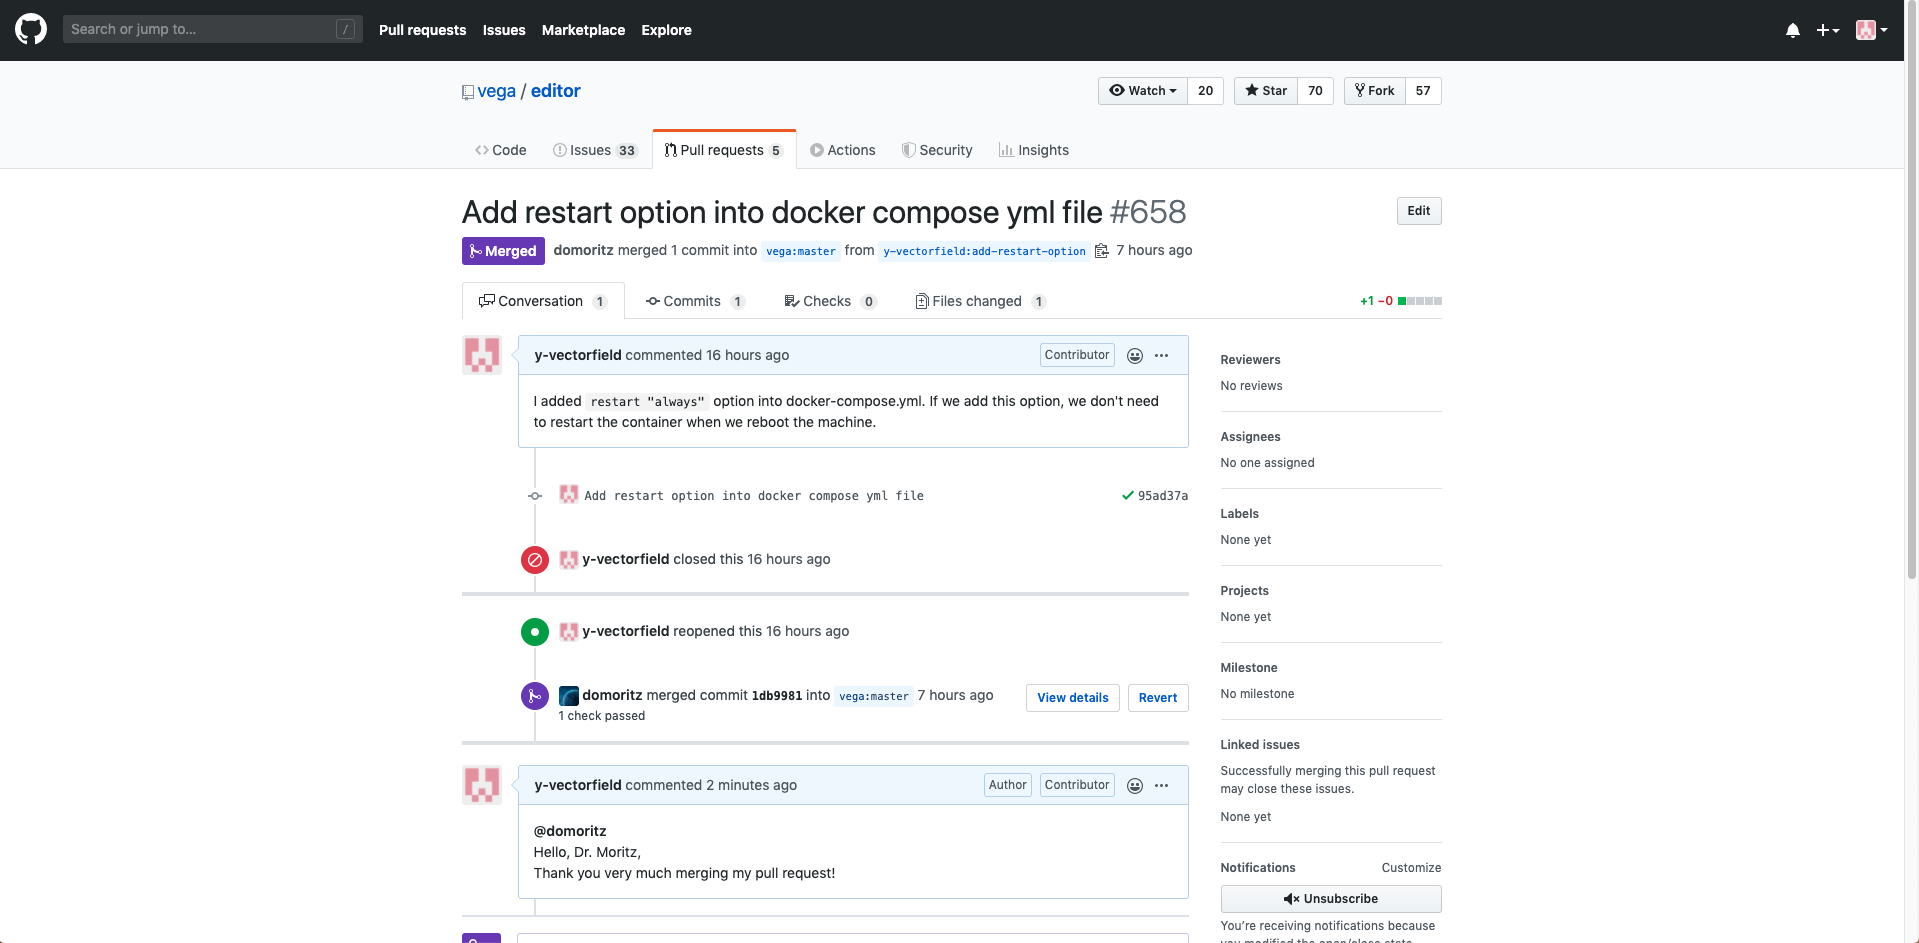Open the user profile avatar menu
The image size is (1919, 943).
(x=1870, y=30)
